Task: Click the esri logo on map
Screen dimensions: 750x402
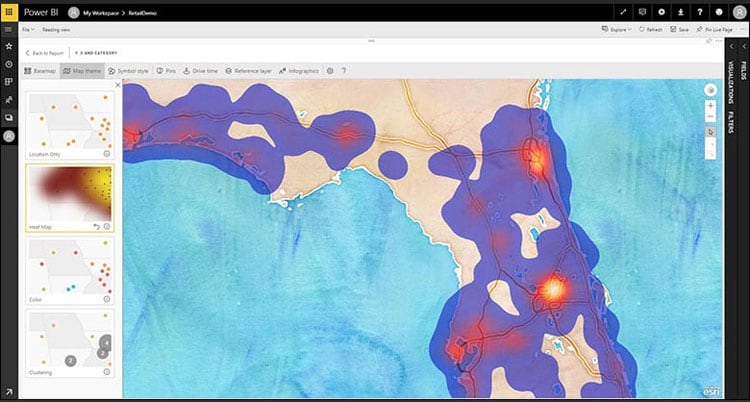Action: [x=711, y=390]
